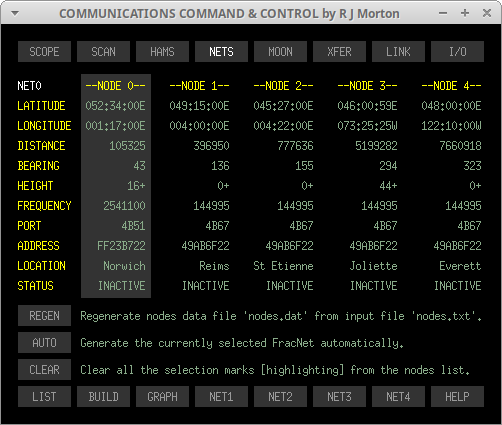Click distance value 396950

[211, 146]
